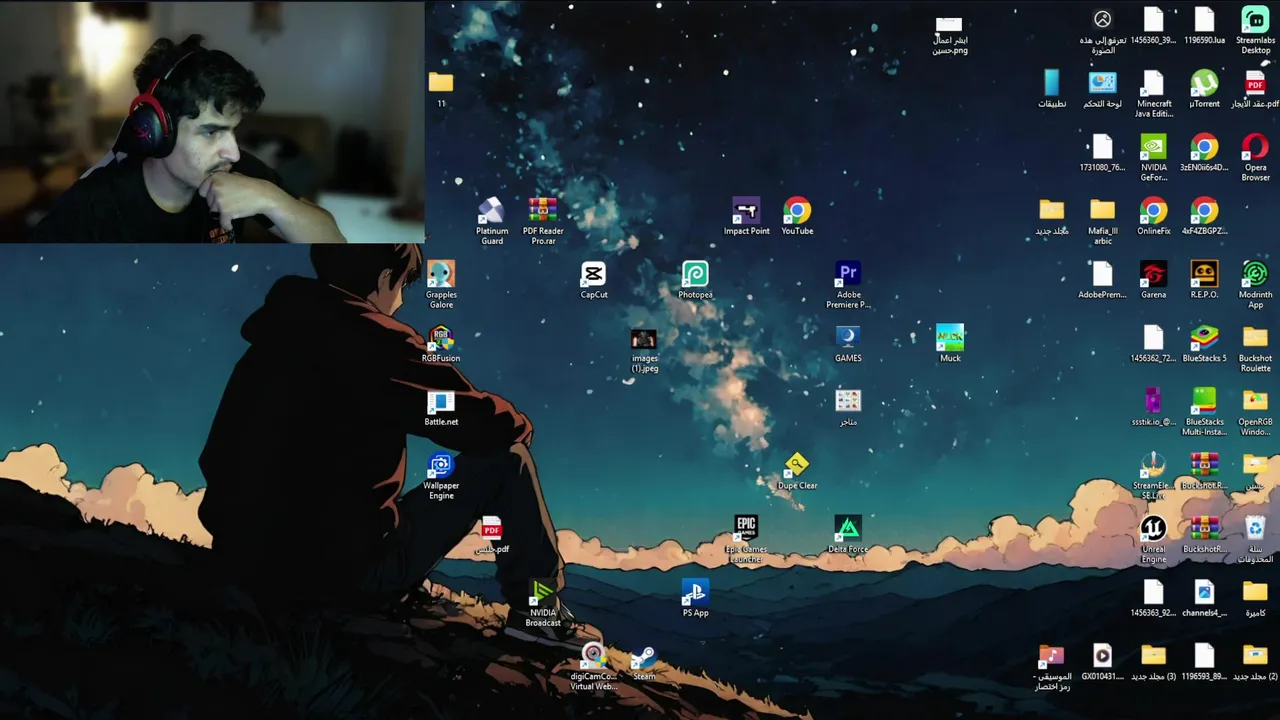Open the Recycle Bin (سلة المحذوفات)
The height and width of the screenshot is (720, 1280).
click(1255, 540)
